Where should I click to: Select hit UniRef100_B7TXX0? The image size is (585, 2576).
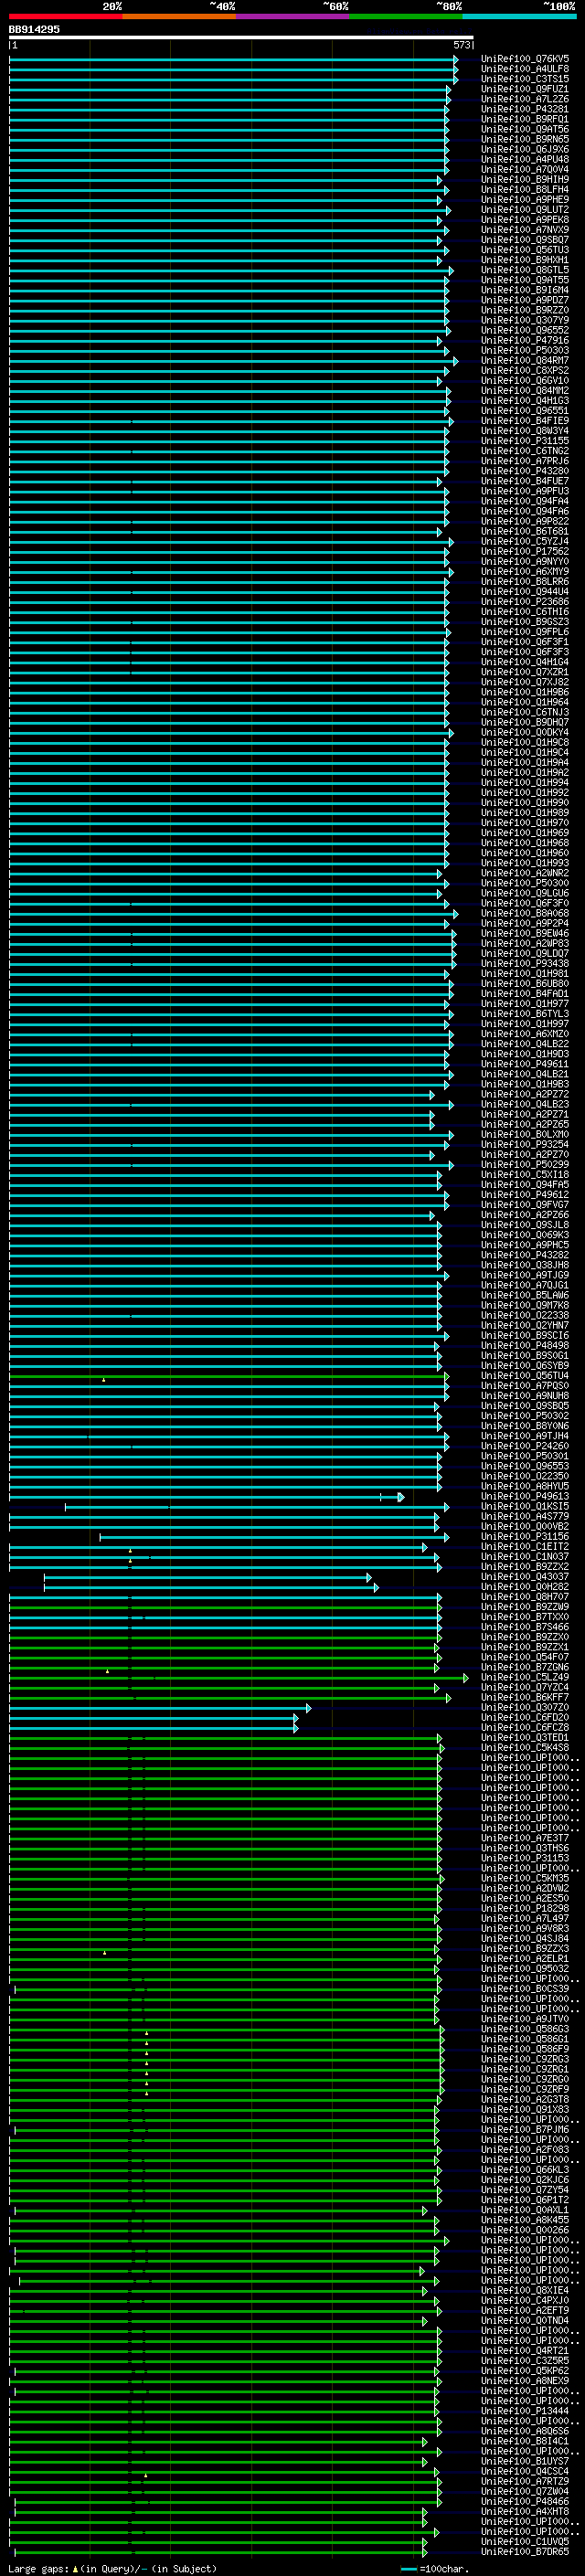pyautogui.click(x=525, y=1617)
